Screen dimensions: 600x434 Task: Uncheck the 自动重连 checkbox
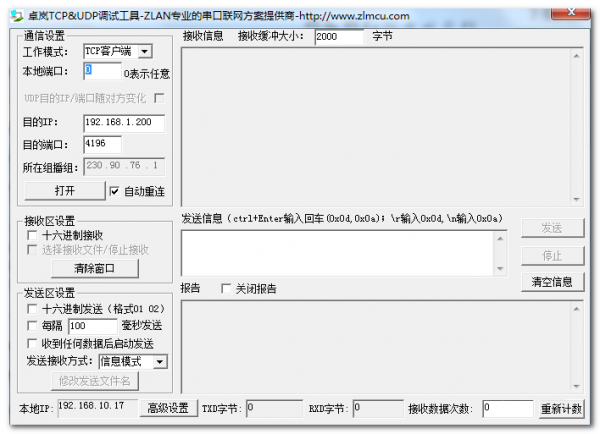pyautogui.click(x=114, y=191)
